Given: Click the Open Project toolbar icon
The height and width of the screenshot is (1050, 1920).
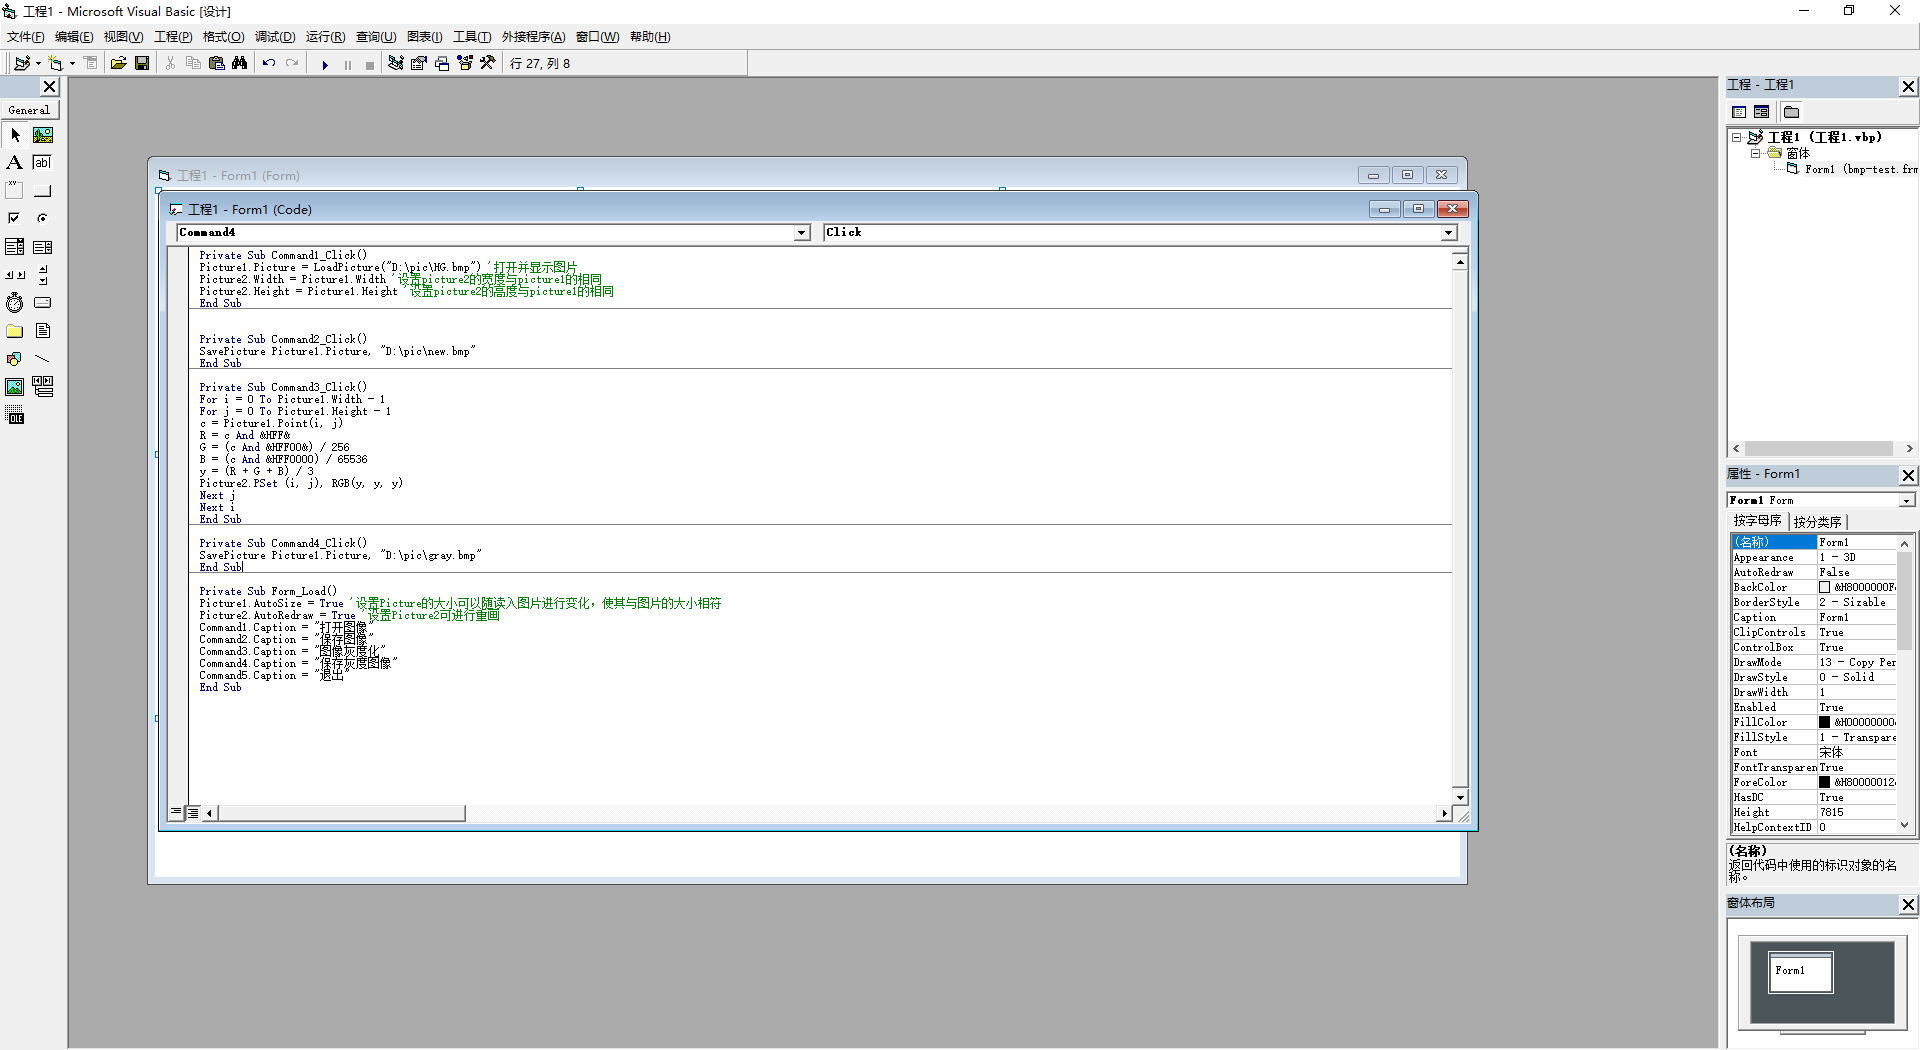Looking at the screenshot, I should tap(118, 63).
